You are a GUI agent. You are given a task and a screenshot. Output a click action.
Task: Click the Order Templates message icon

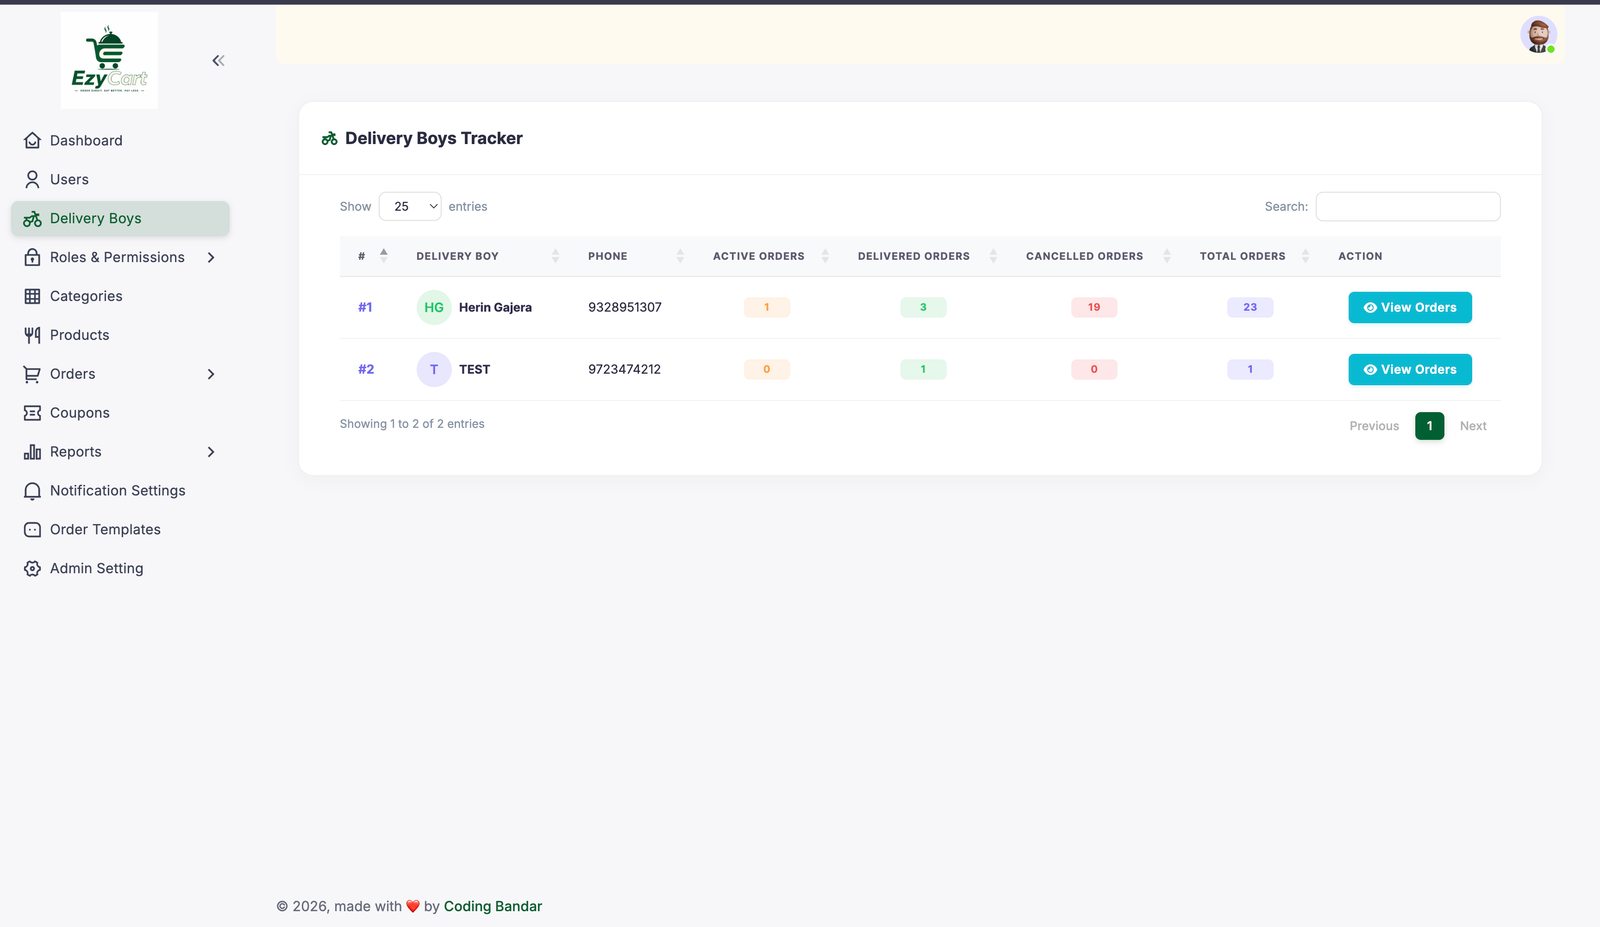[x=32, y=530]
